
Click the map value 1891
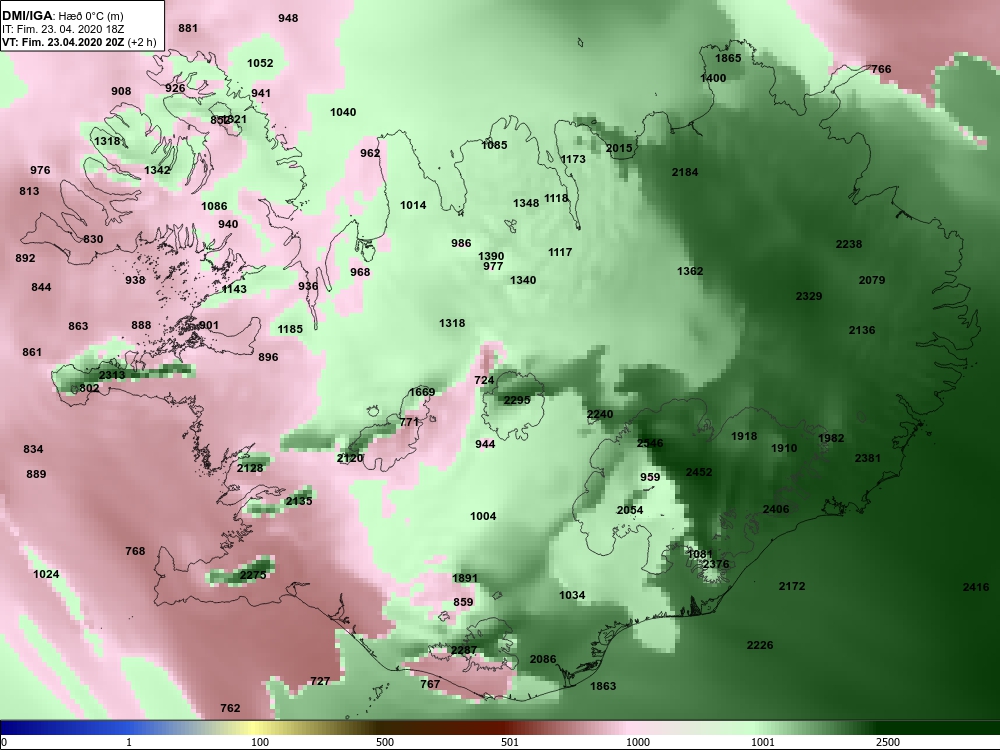(x=464, y=578)
